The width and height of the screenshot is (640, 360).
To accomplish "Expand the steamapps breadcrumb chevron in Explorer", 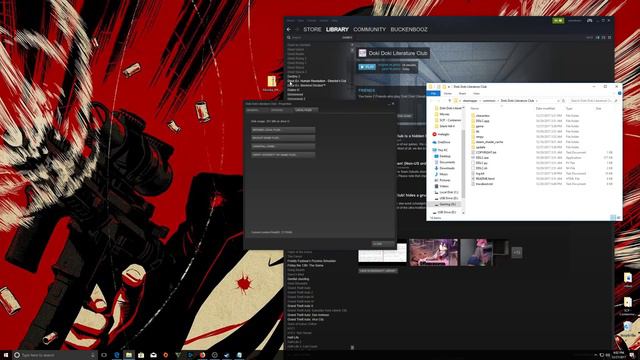I will tap(480, 100).
